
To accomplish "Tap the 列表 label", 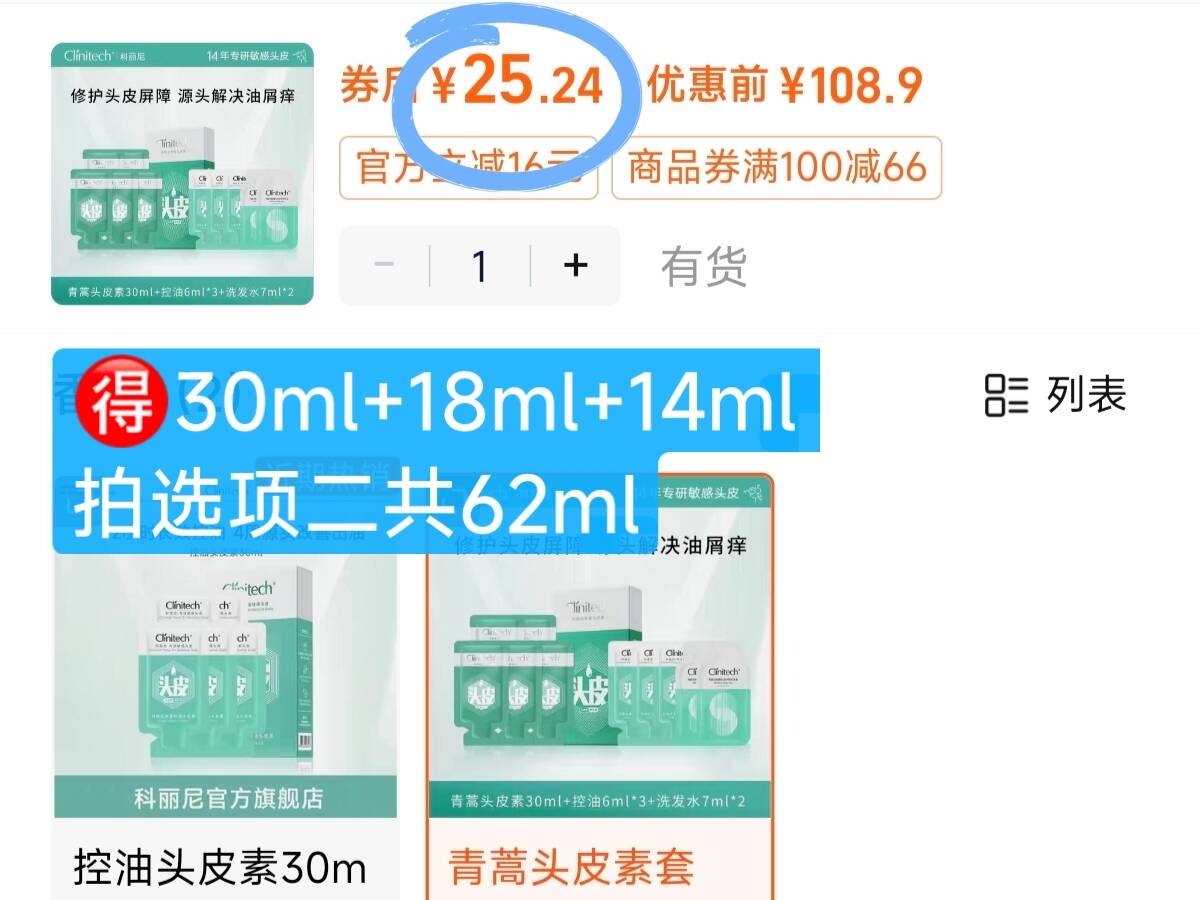I will point(1087,395).
